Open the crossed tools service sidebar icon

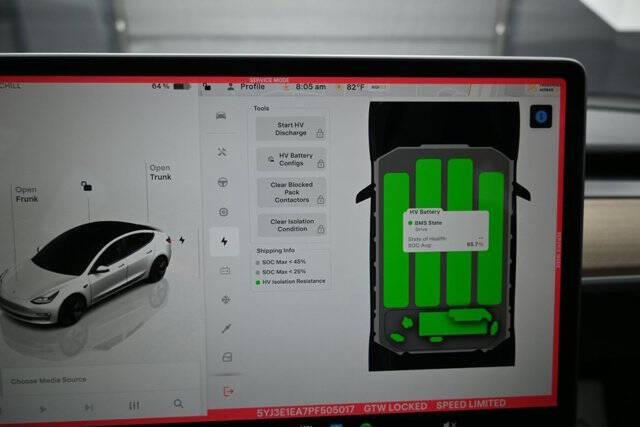(222, 152)
